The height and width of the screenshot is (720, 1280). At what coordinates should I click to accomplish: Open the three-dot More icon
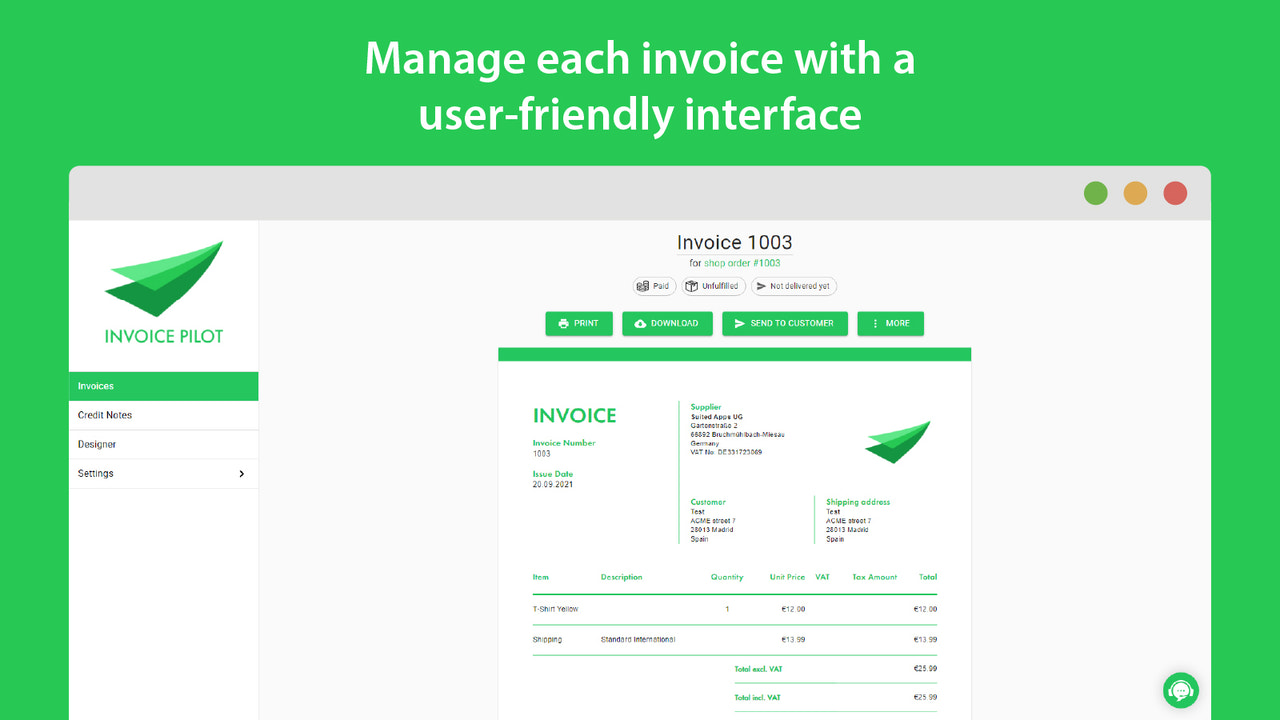point(875,323)
